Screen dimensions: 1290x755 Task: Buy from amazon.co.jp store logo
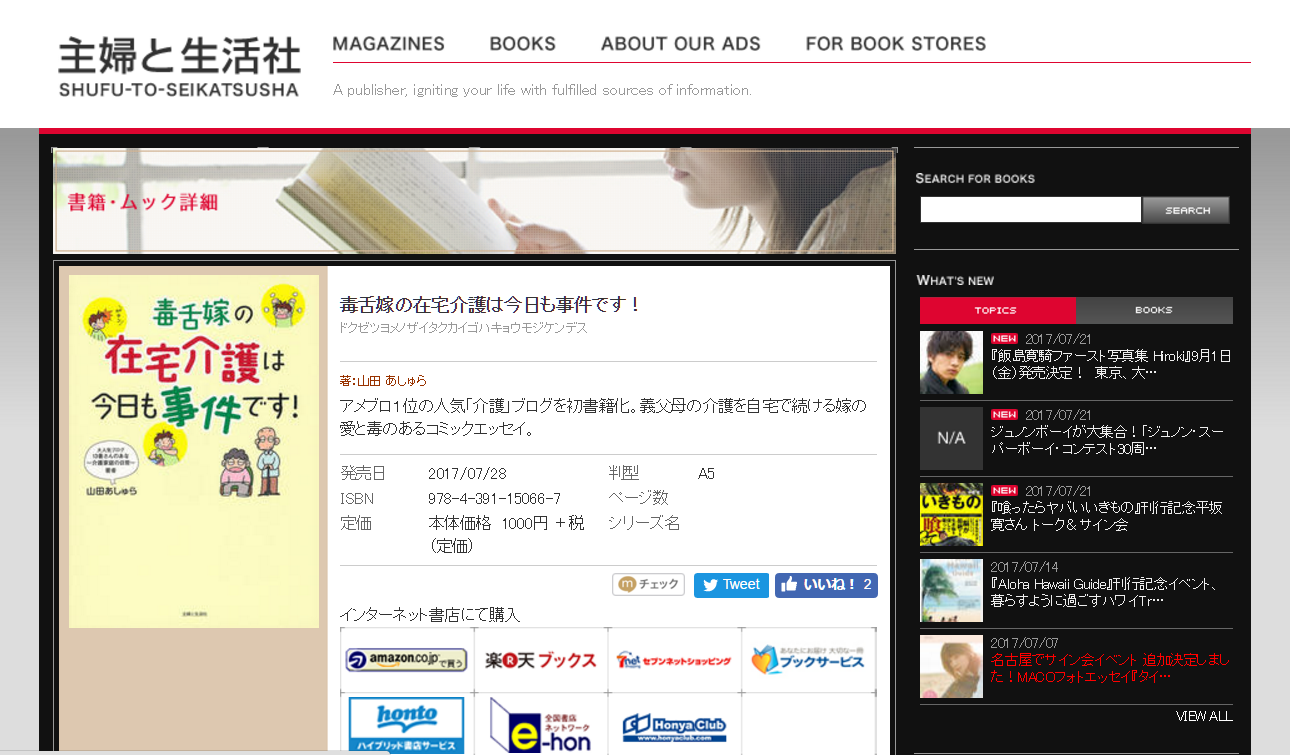tap(407, 660)
